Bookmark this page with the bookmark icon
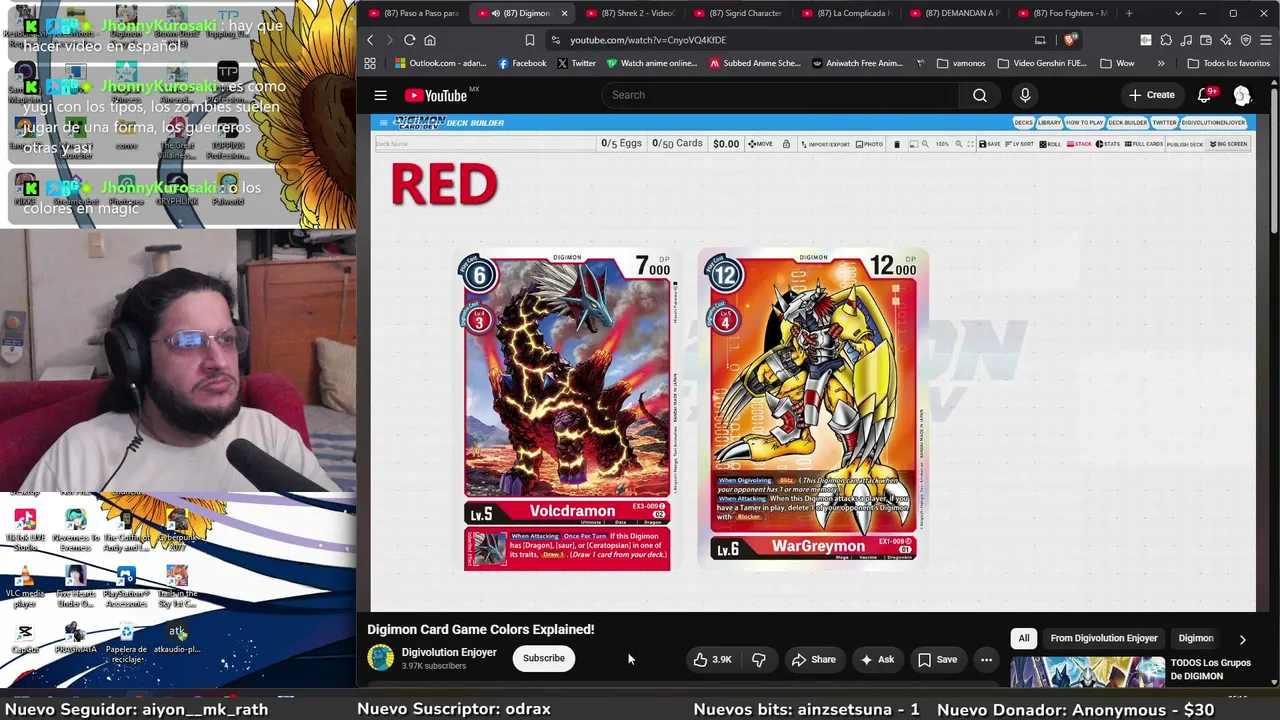Viewport: 1280px width, 720px height. tap(530, 40)
